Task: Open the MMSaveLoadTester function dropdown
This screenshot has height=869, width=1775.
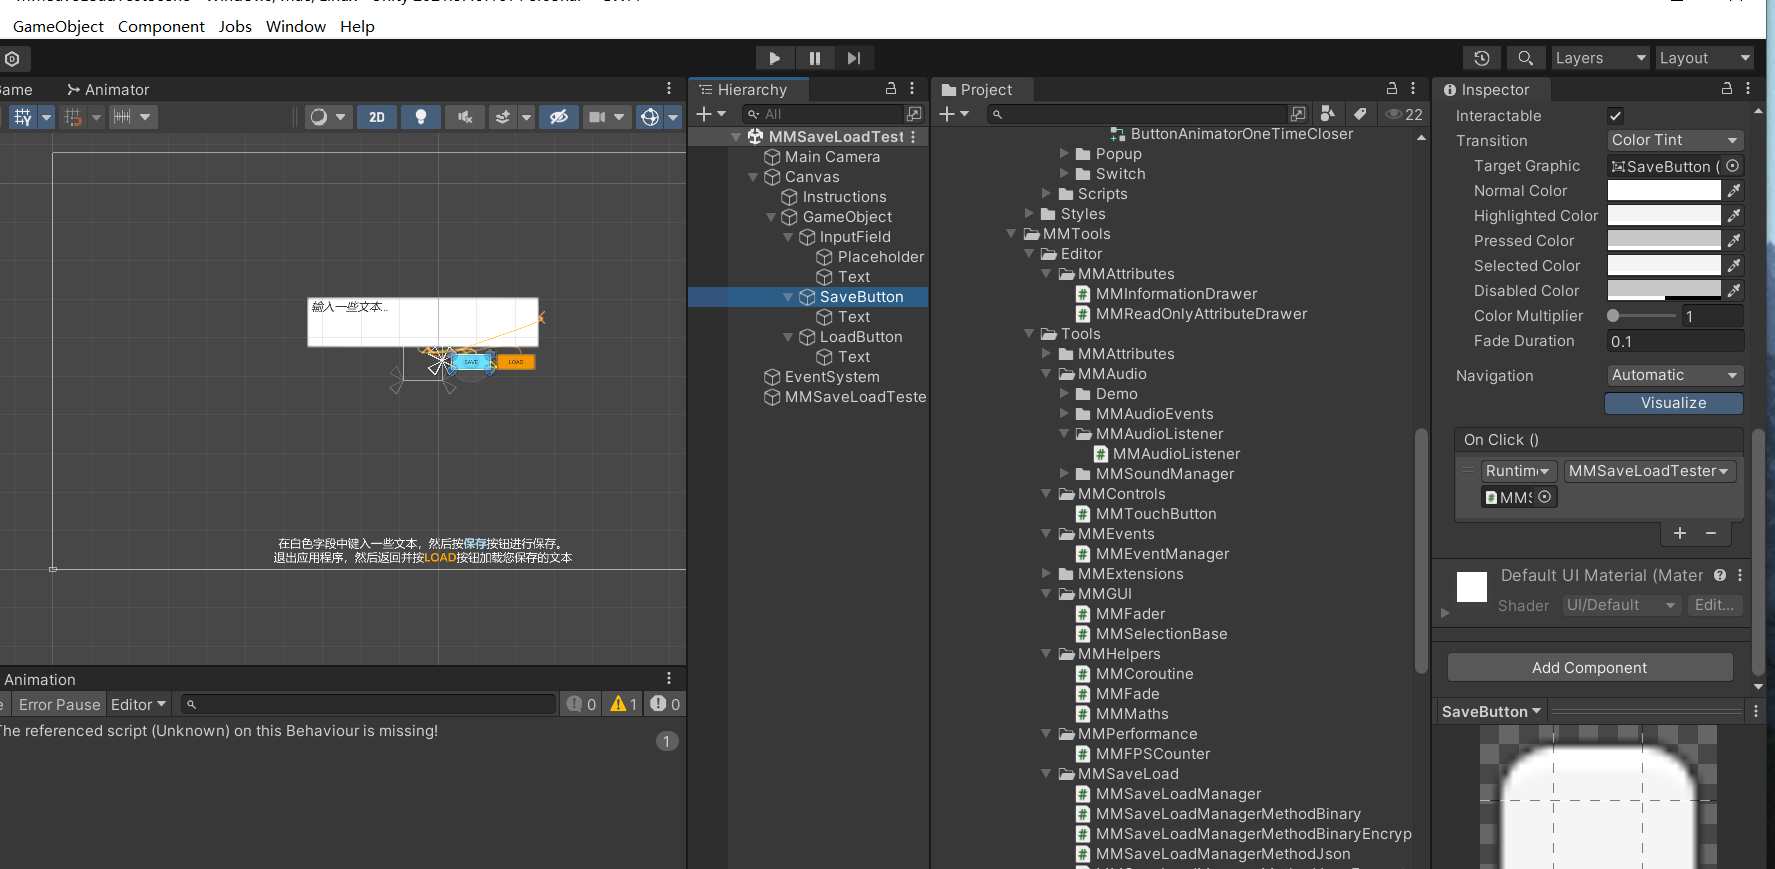Action: (x=1649, y=471)
